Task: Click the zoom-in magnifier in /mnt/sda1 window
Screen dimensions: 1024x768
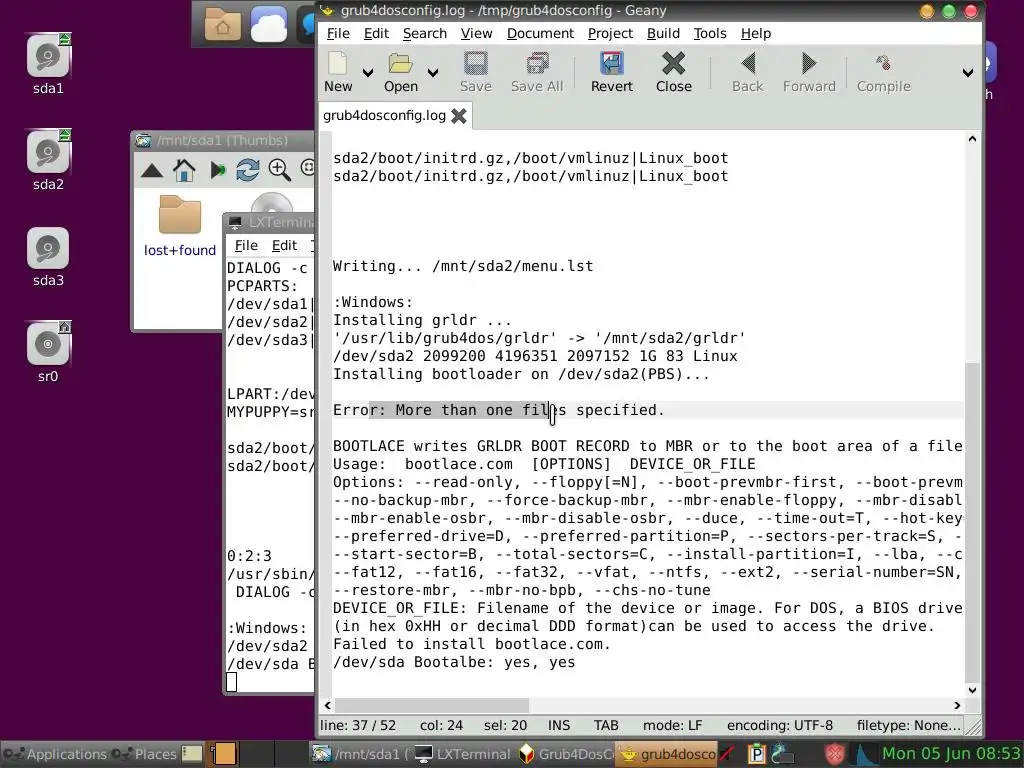Action: tap(280, 170)
